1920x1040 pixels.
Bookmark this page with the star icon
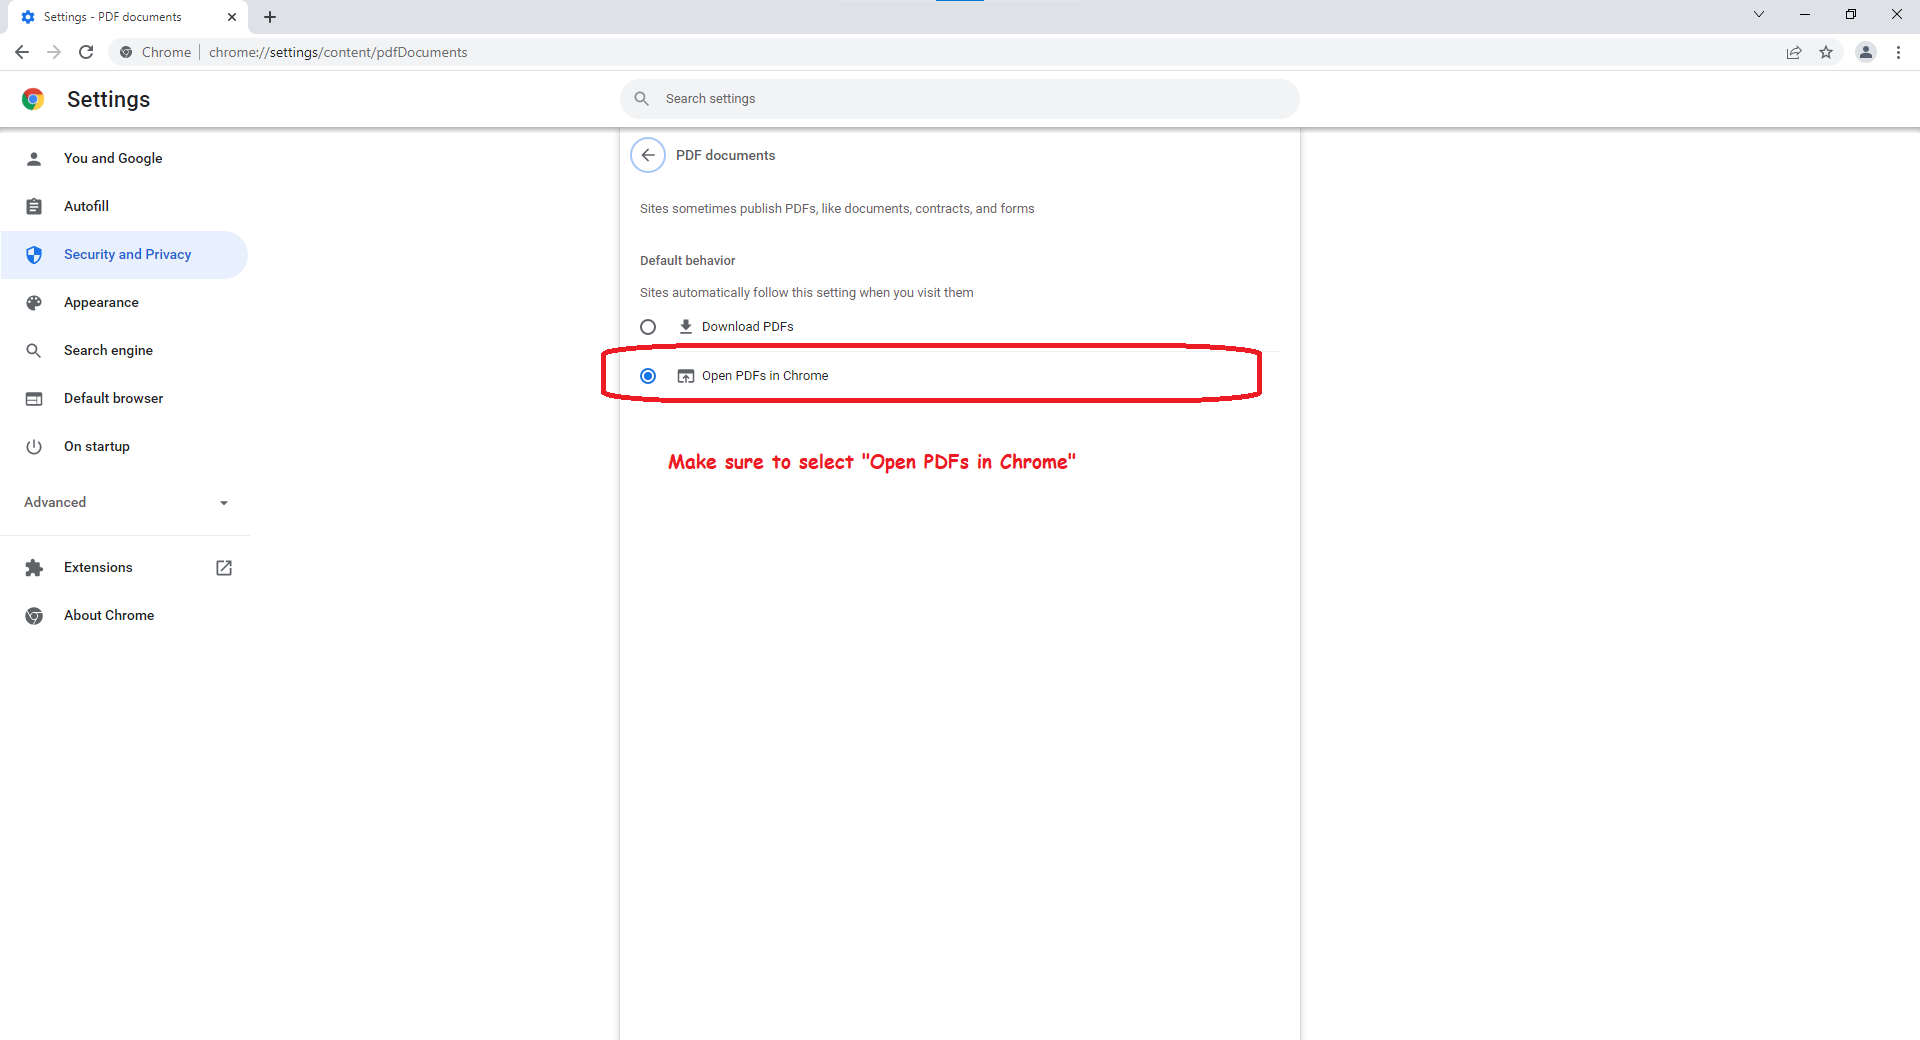pyautogui.click(x=1827, y=52)
